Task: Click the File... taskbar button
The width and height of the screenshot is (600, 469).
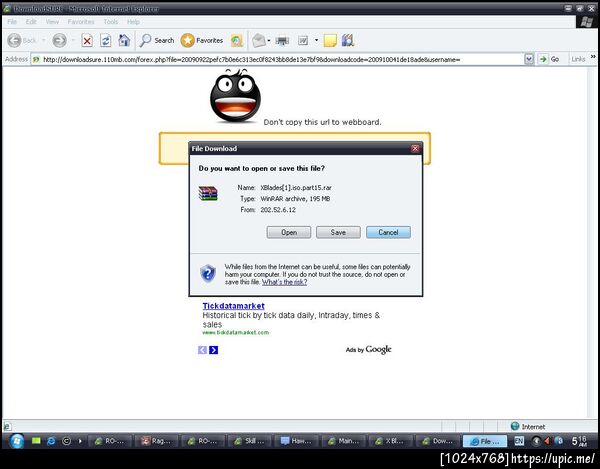Action: tap(485, 441)
